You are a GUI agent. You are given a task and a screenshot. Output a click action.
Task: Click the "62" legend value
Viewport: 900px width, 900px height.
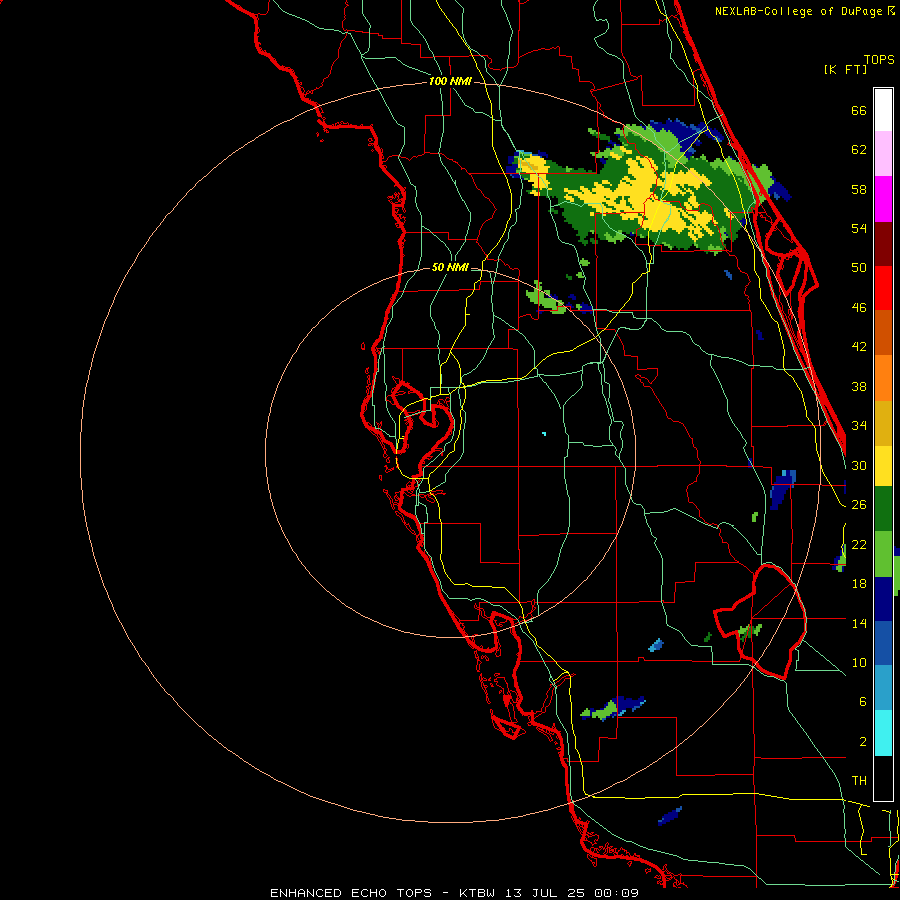(859, 150)
